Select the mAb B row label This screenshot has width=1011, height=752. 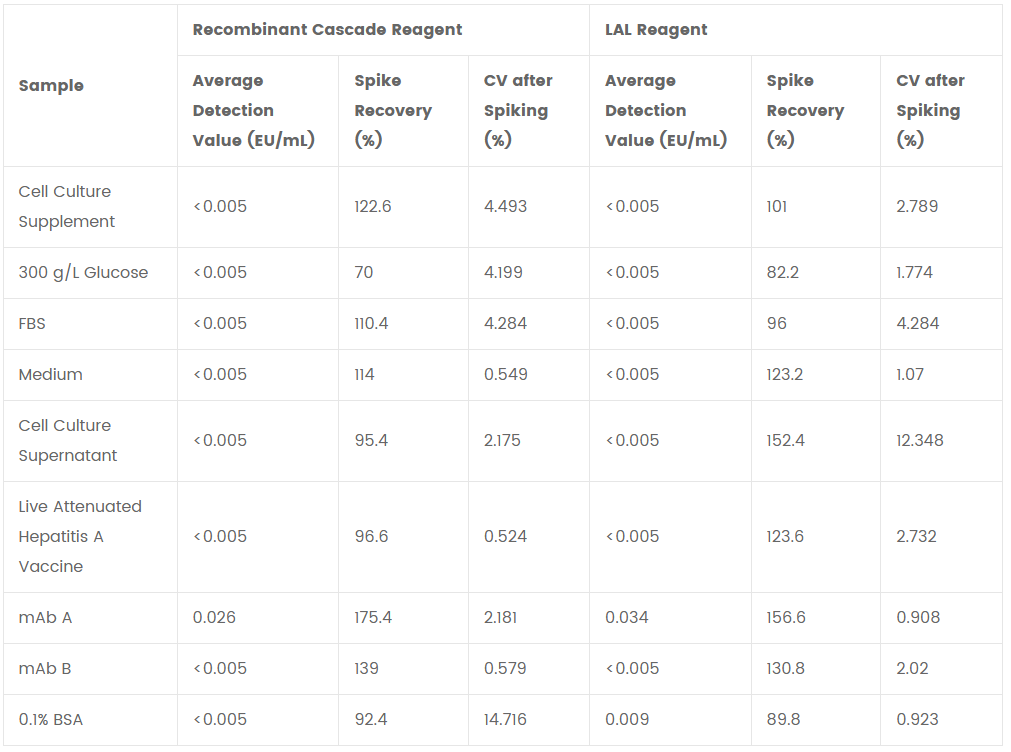tap(45, 668)
